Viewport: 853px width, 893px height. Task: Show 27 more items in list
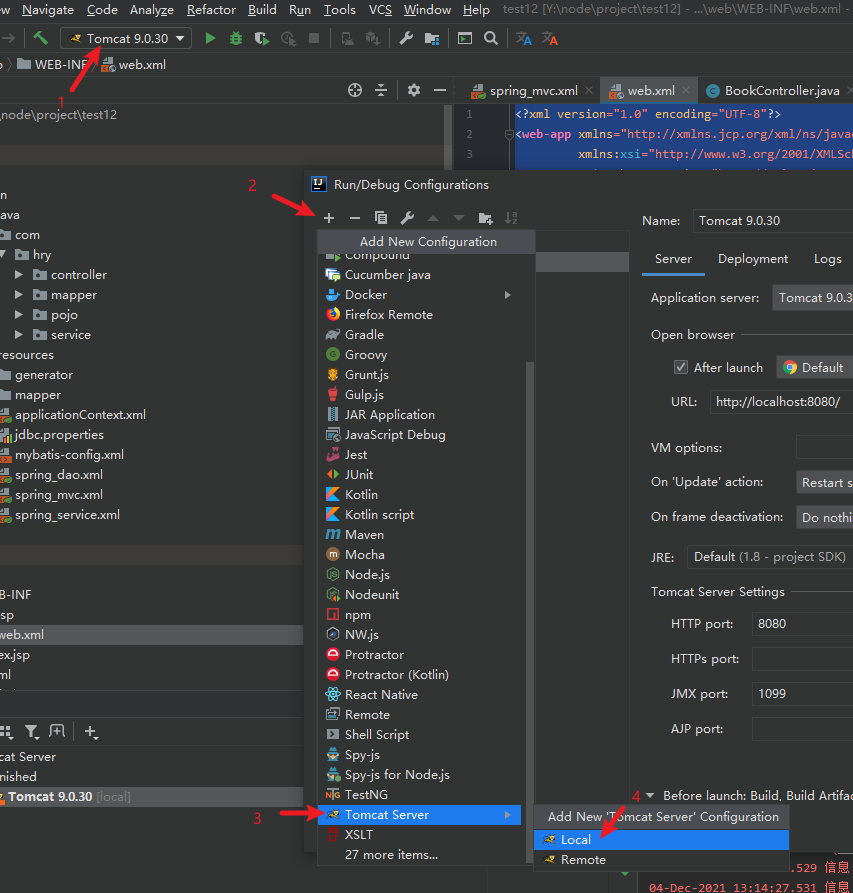point(419,855)
